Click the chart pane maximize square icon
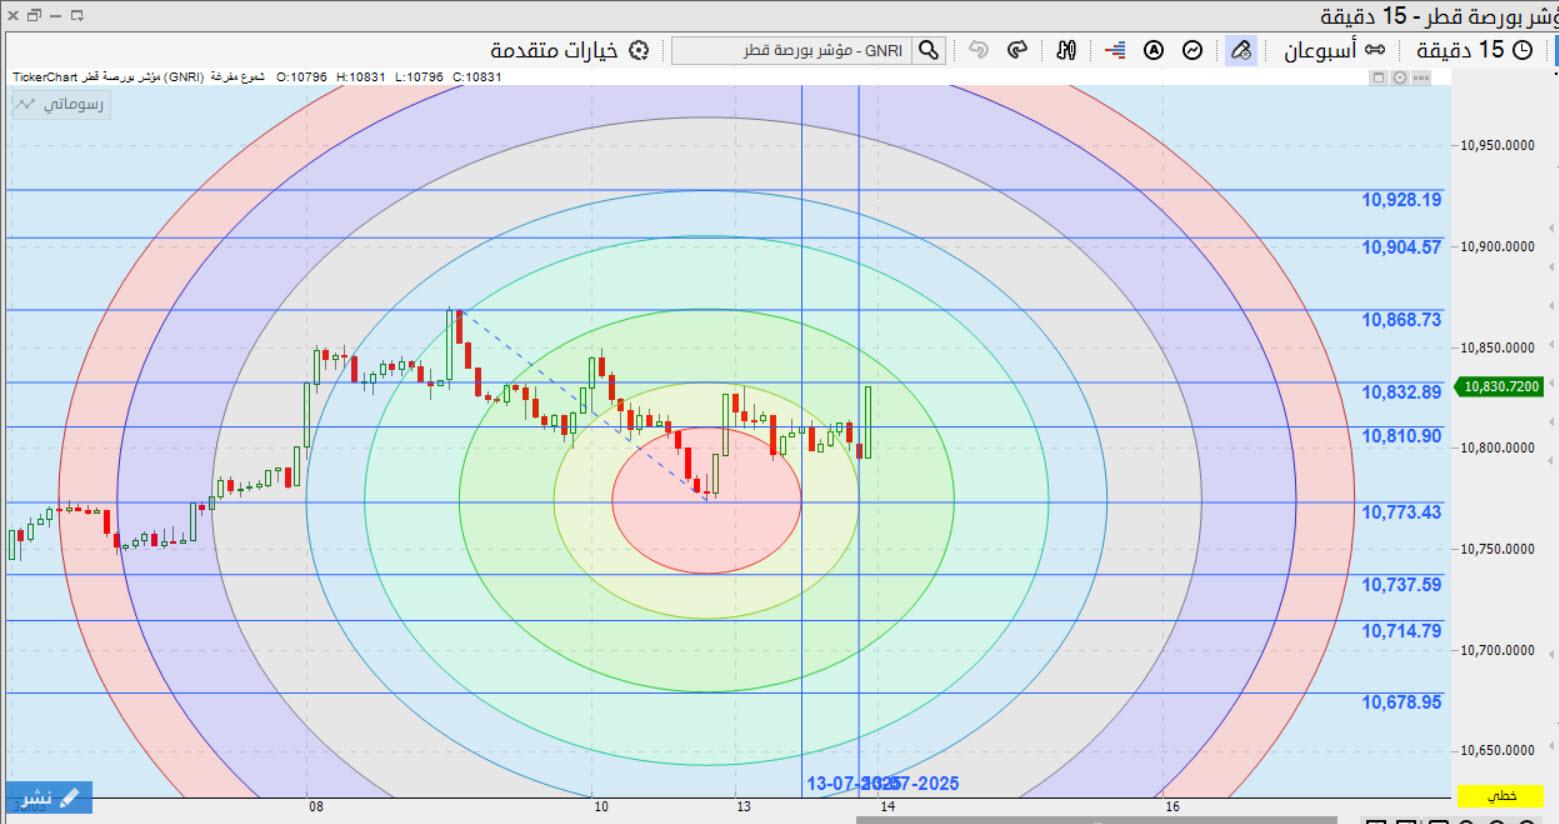The width and height of the screenshot is (1559, 824). (1378, 77)
